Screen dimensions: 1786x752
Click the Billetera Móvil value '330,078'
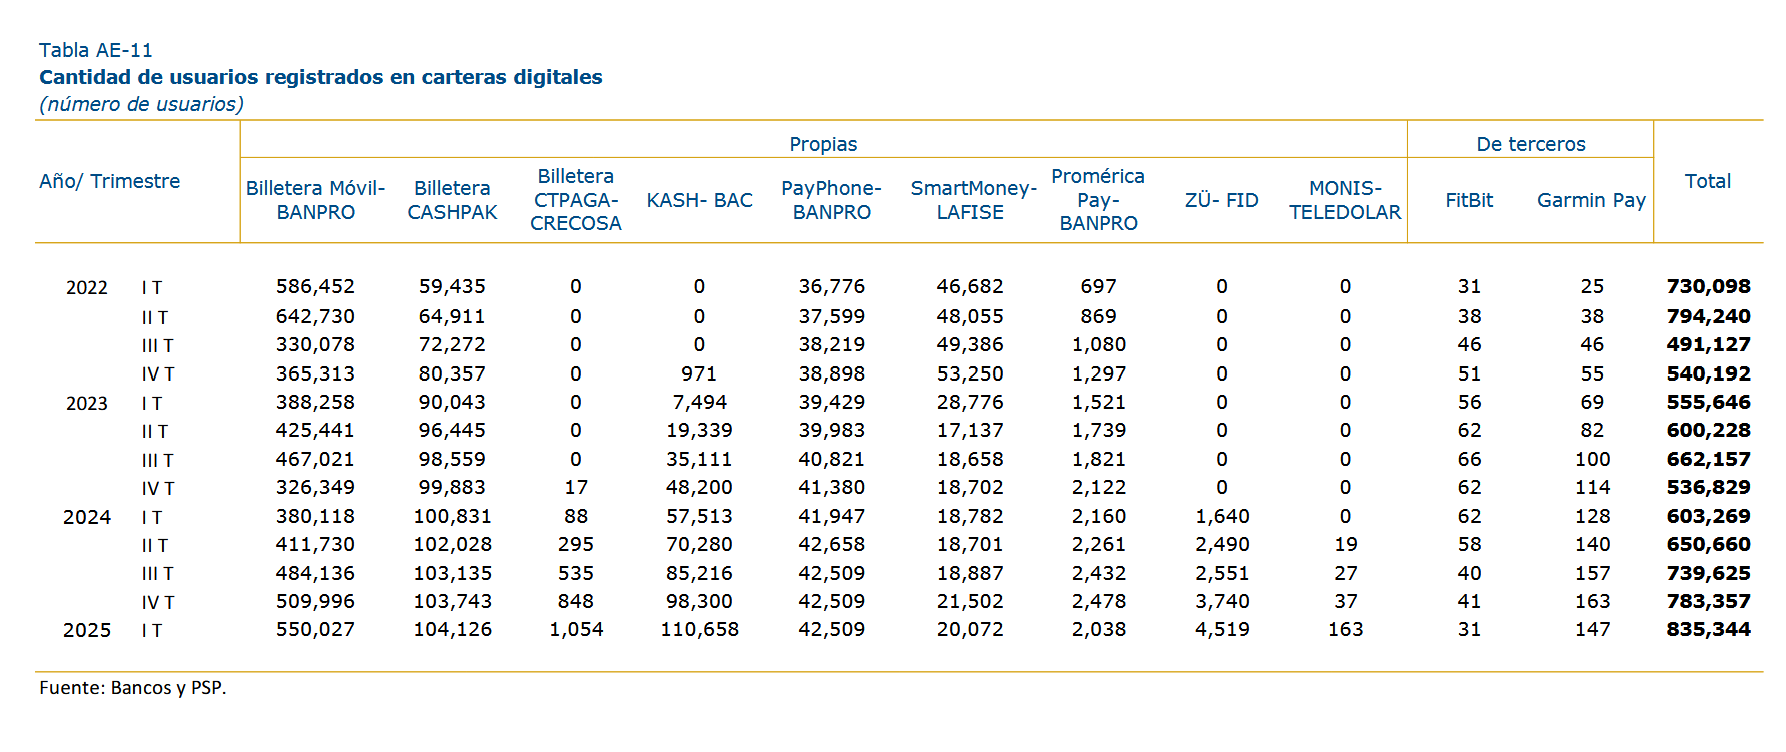click(315, 345)
